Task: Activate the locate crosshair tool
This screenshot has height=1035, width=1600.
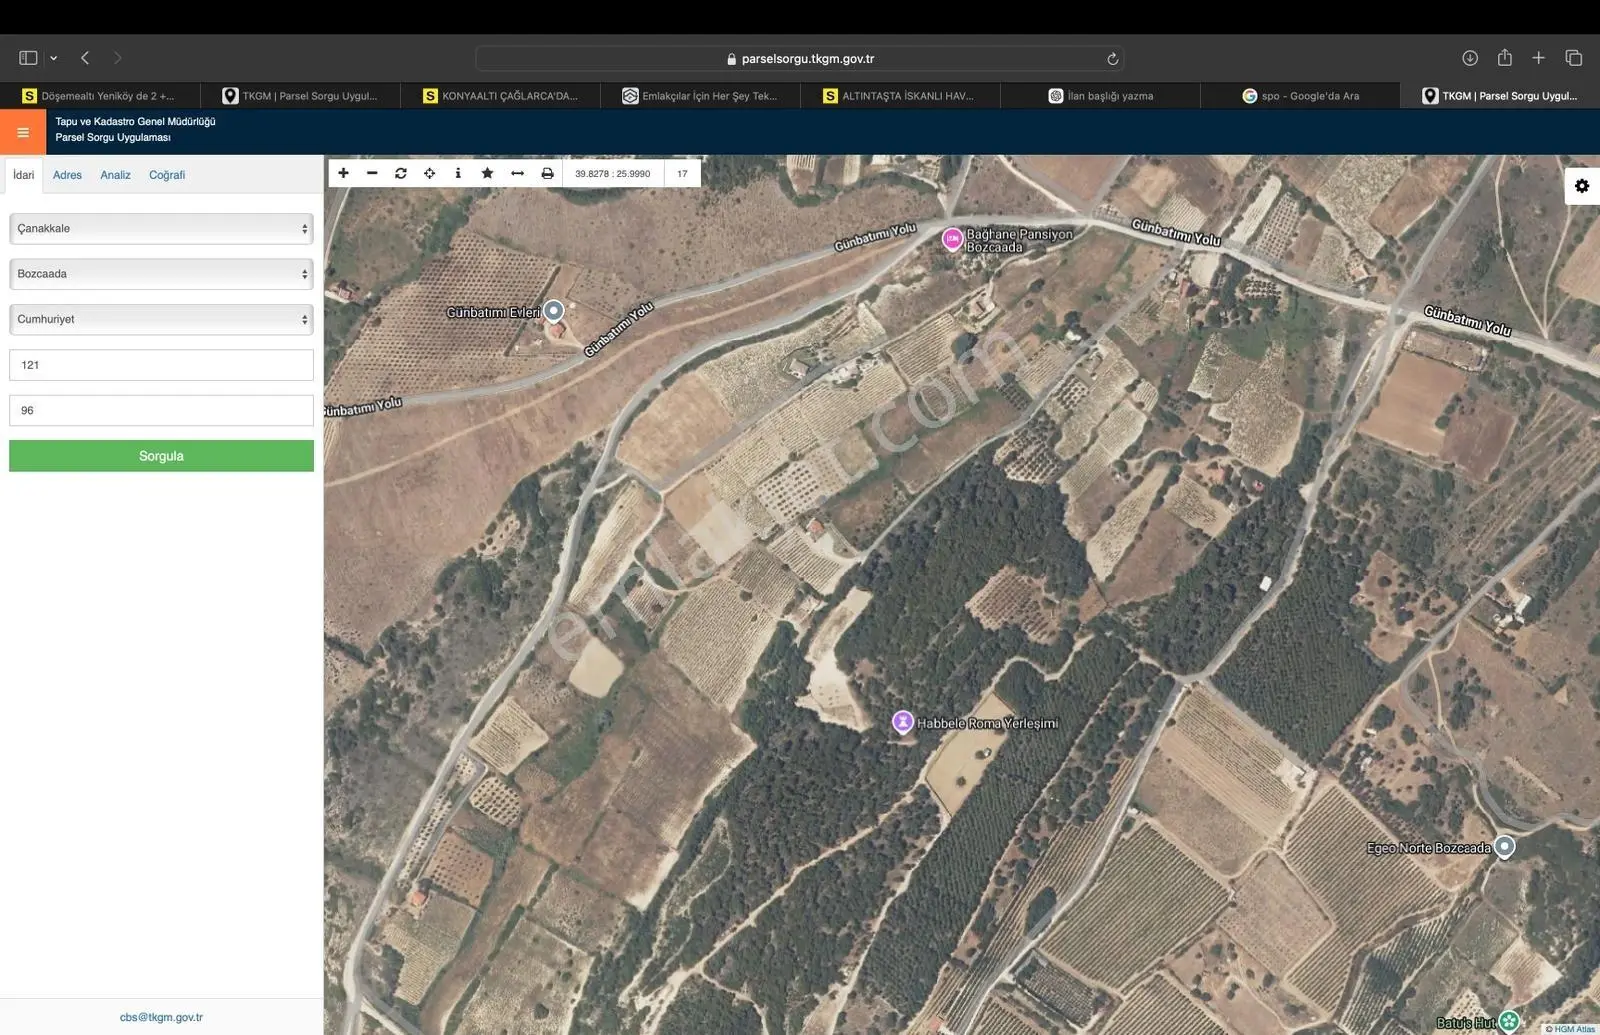Action: pos(430,173)
